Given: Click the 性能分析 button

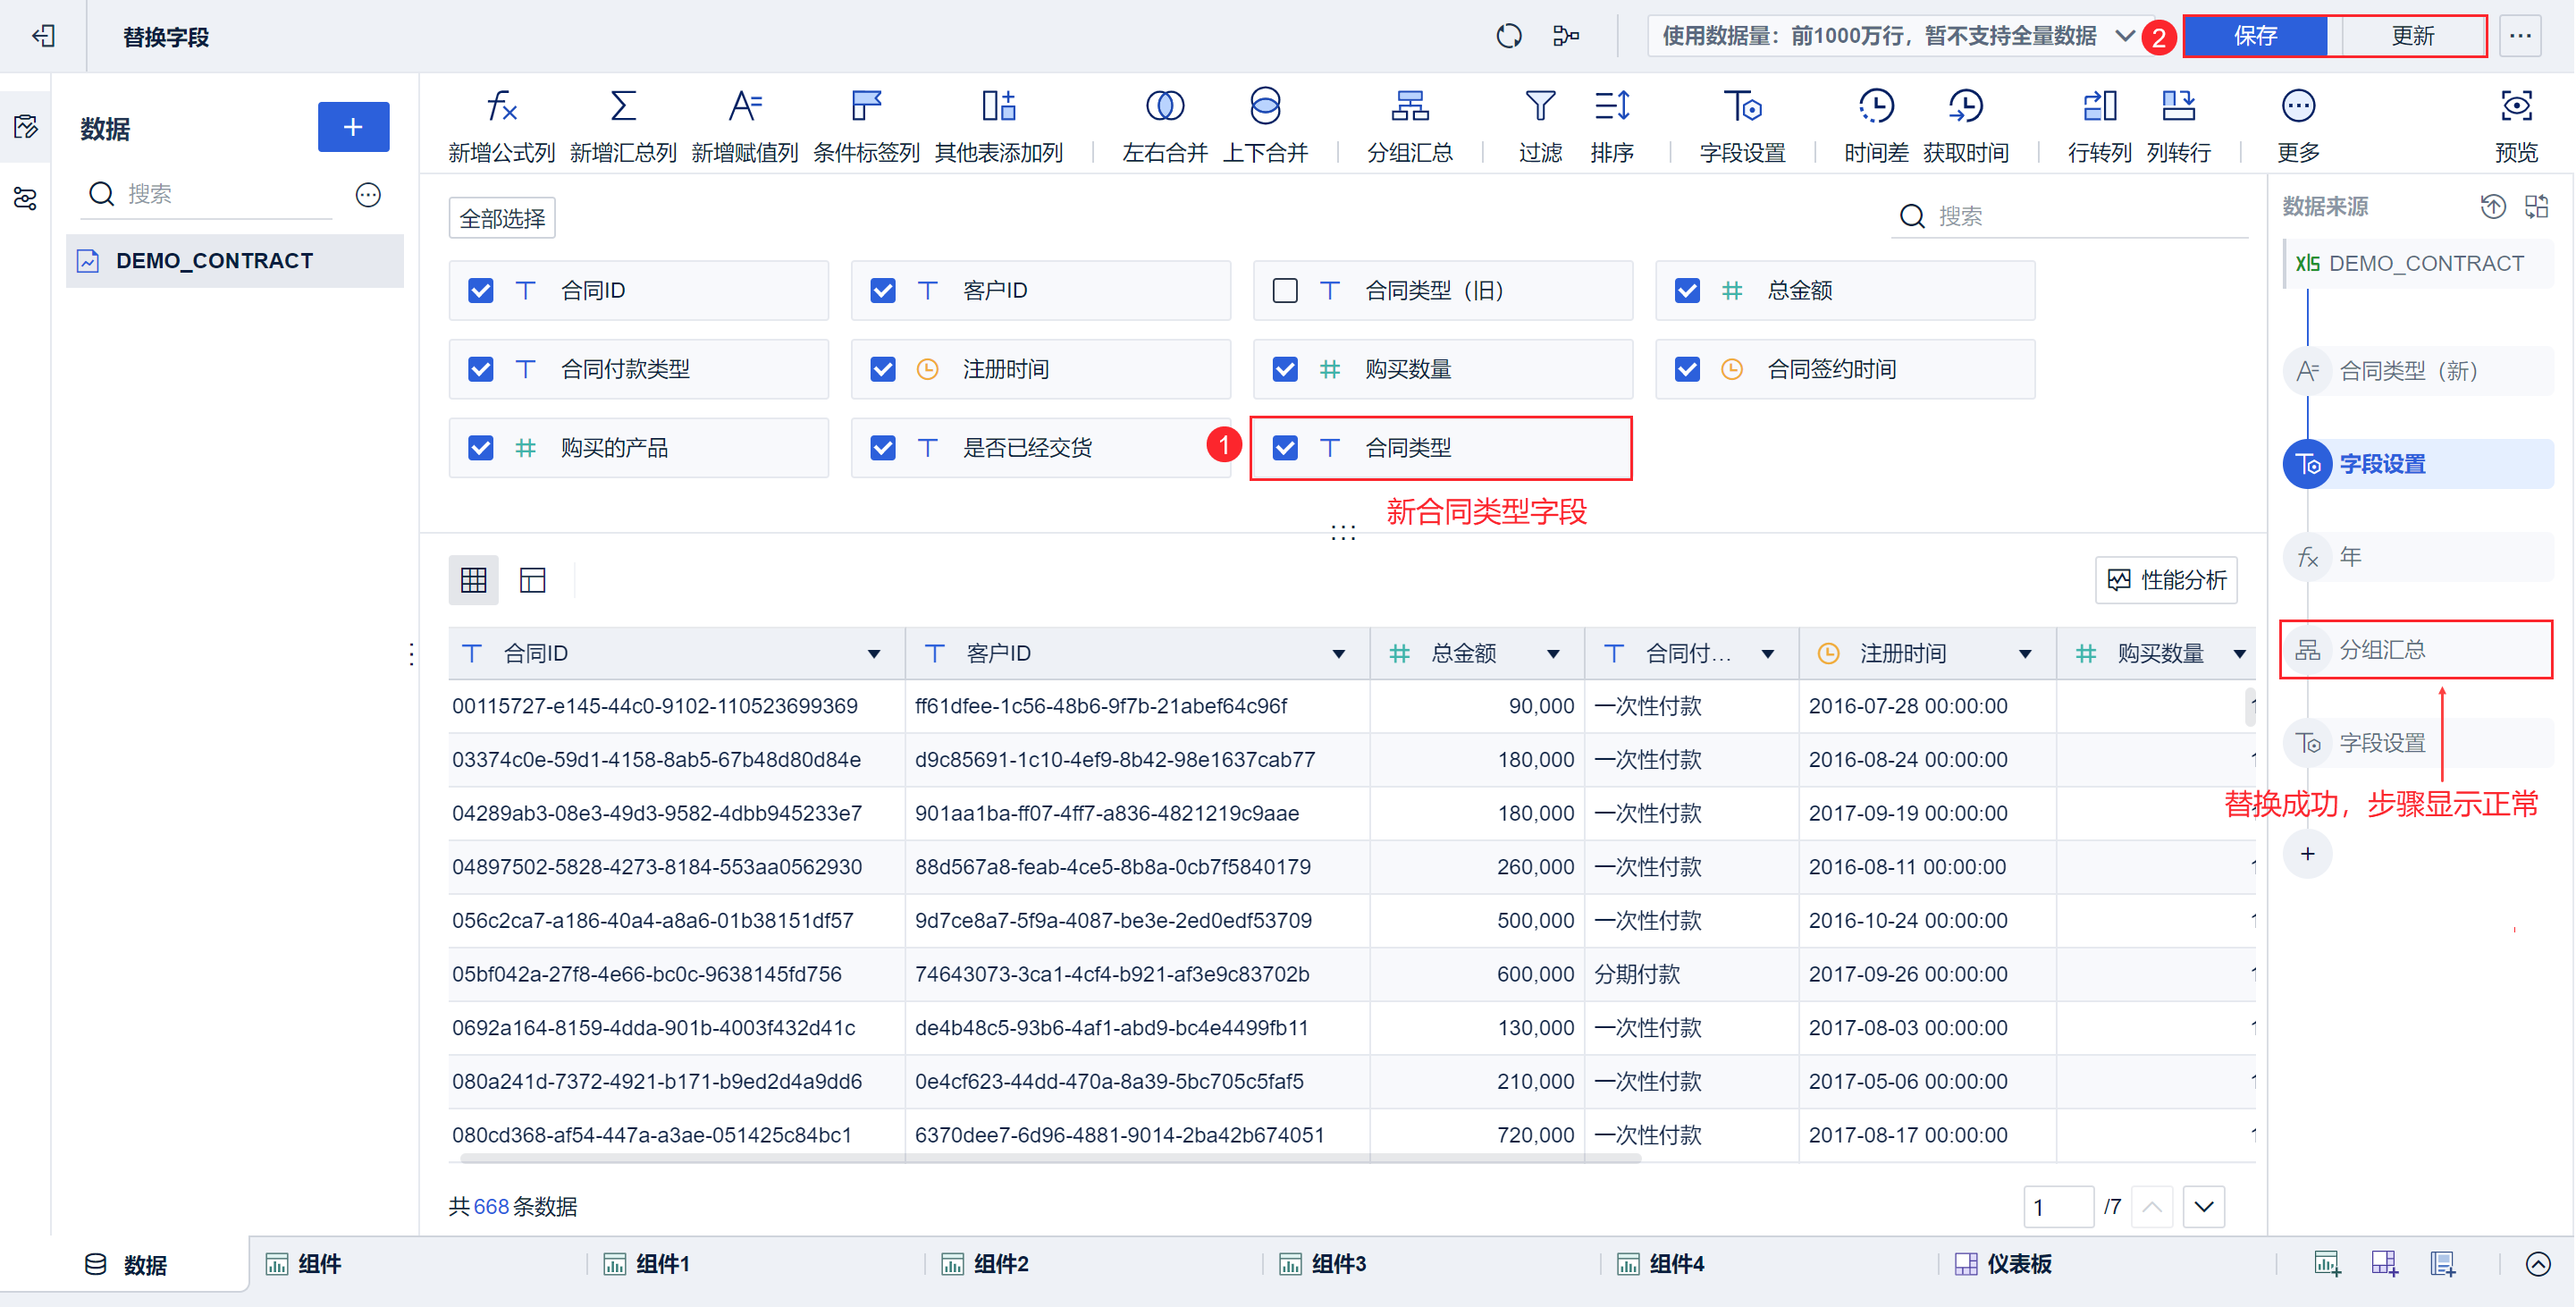Looking at the screenshot, I should tap(2166, 580).
